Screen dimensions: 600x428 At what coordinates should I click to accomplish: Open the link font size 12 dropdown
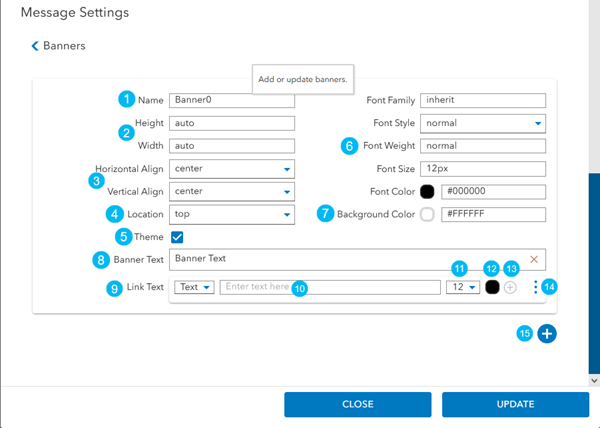point(460,287)
